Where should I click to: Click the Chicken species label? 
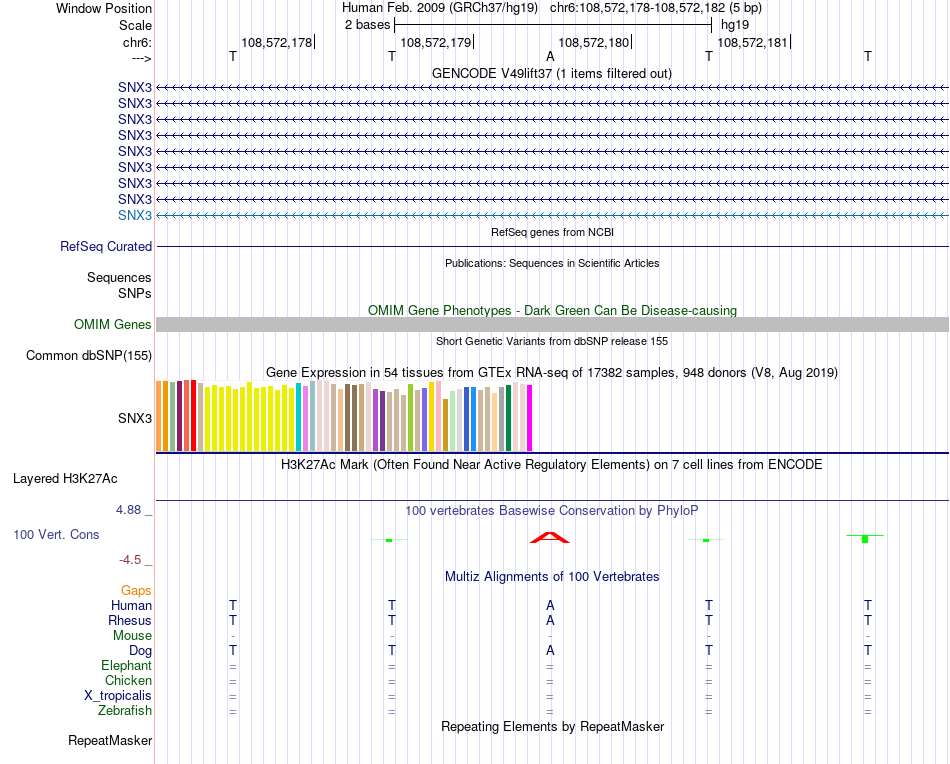click(x=128, y=680)
